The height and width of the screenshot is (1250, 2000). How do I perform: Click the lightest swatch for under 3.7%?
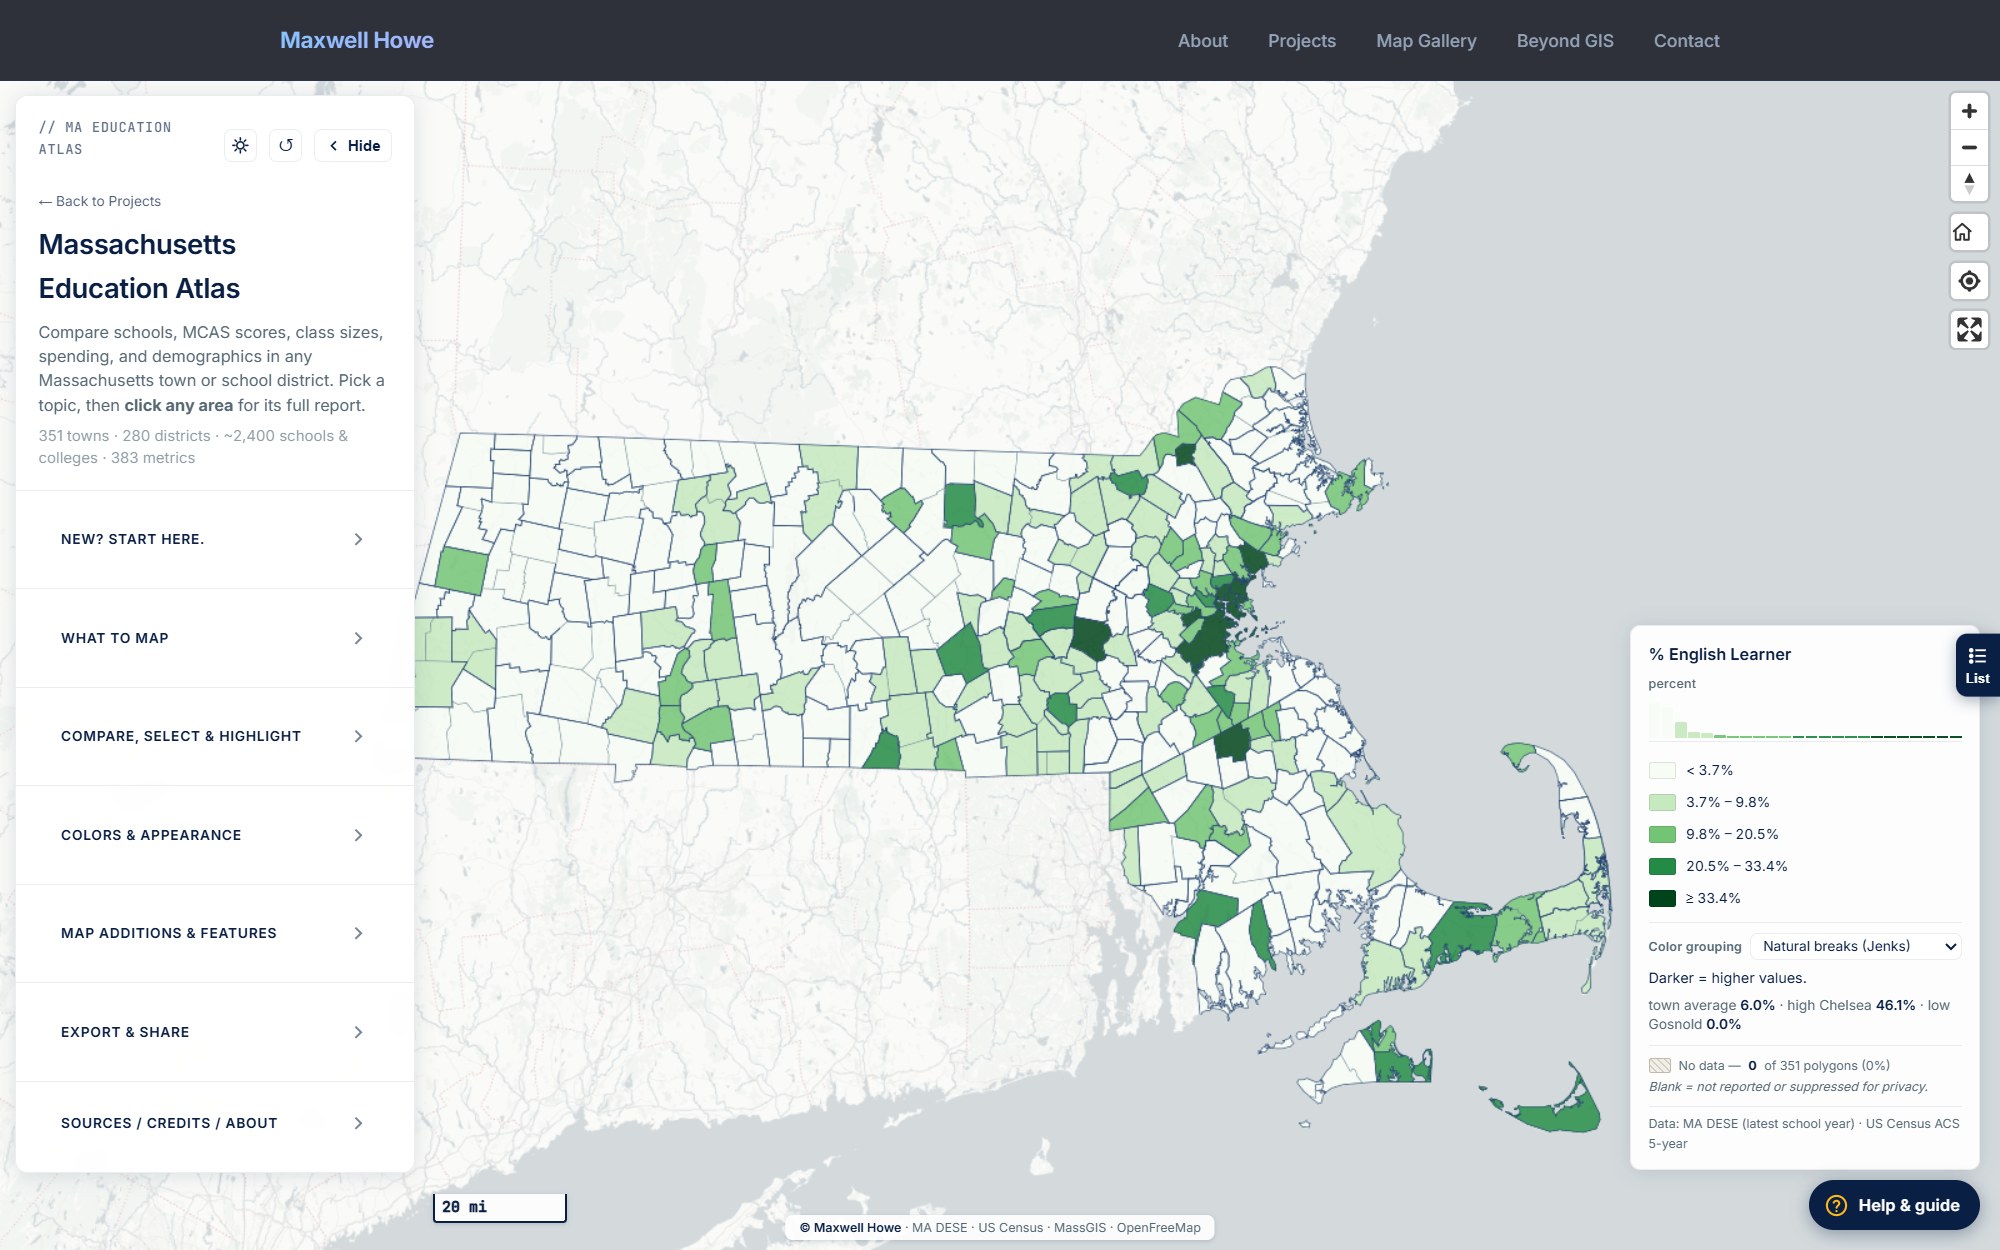coord(1662,770)
